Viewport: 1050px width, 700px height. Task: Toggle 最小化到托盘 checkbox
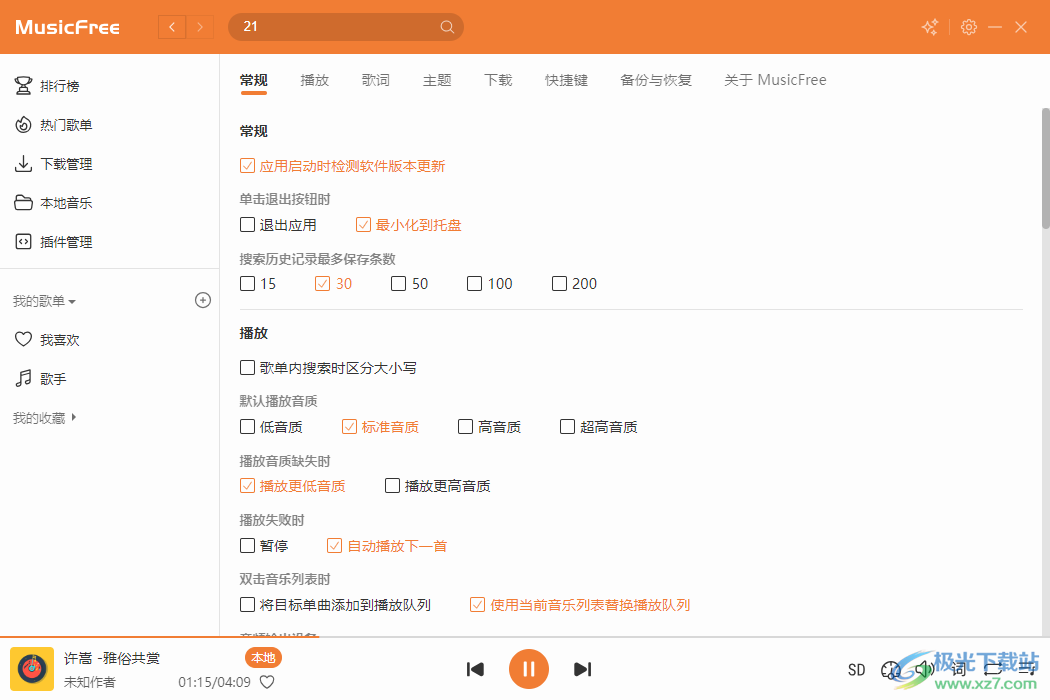point(408,224)
